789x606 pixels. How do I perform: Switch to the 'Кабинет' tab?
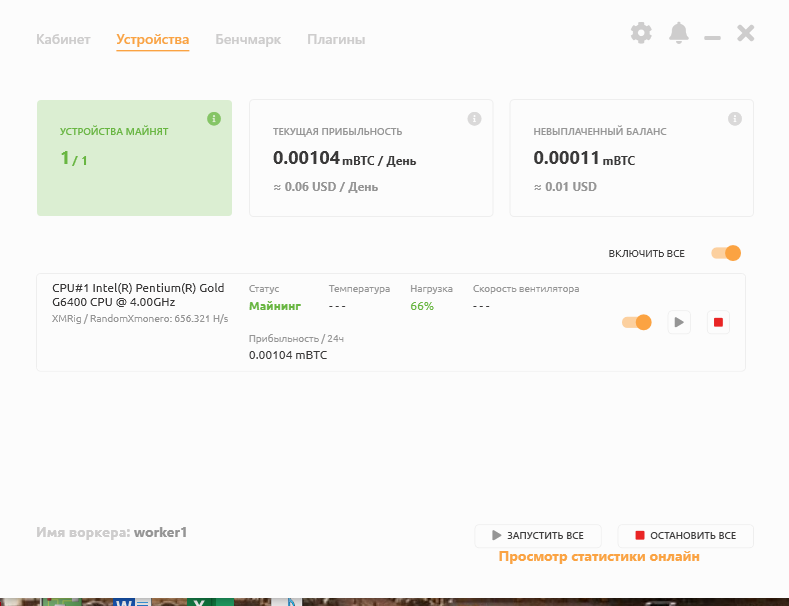click(x=63, y=39)
